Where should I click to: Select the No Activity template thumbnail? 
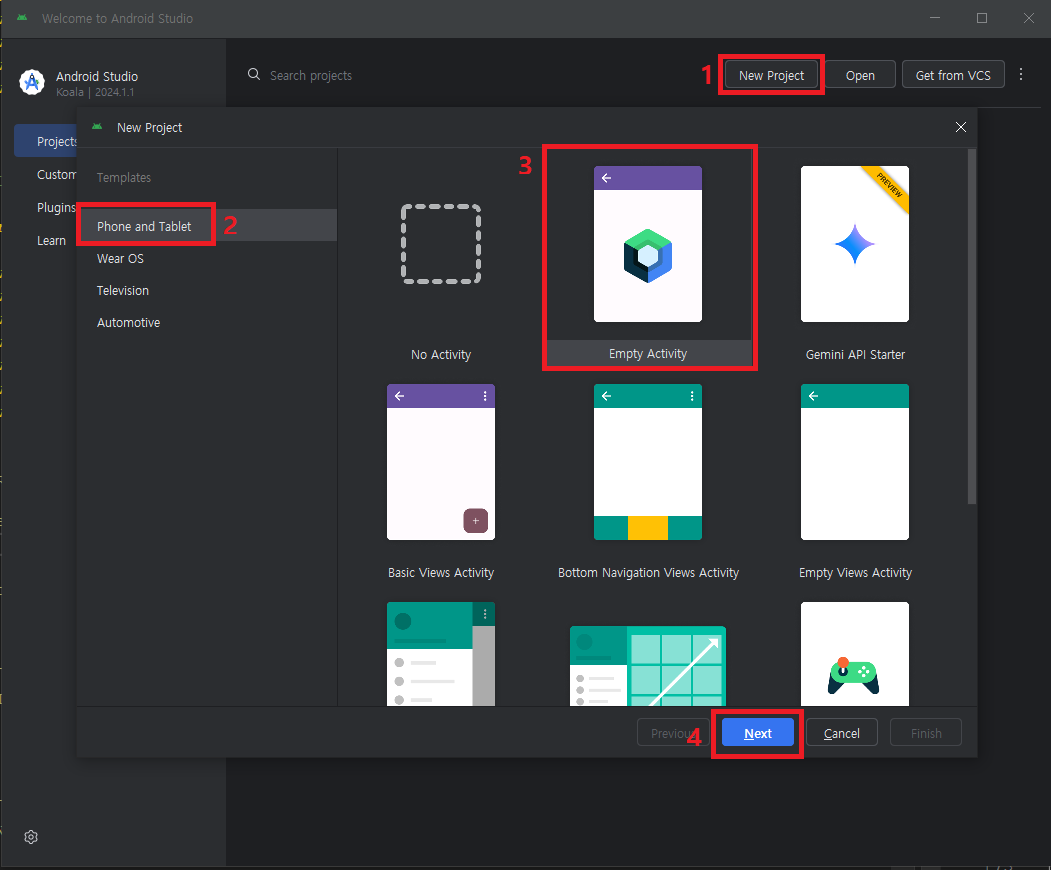coord(441,244)
